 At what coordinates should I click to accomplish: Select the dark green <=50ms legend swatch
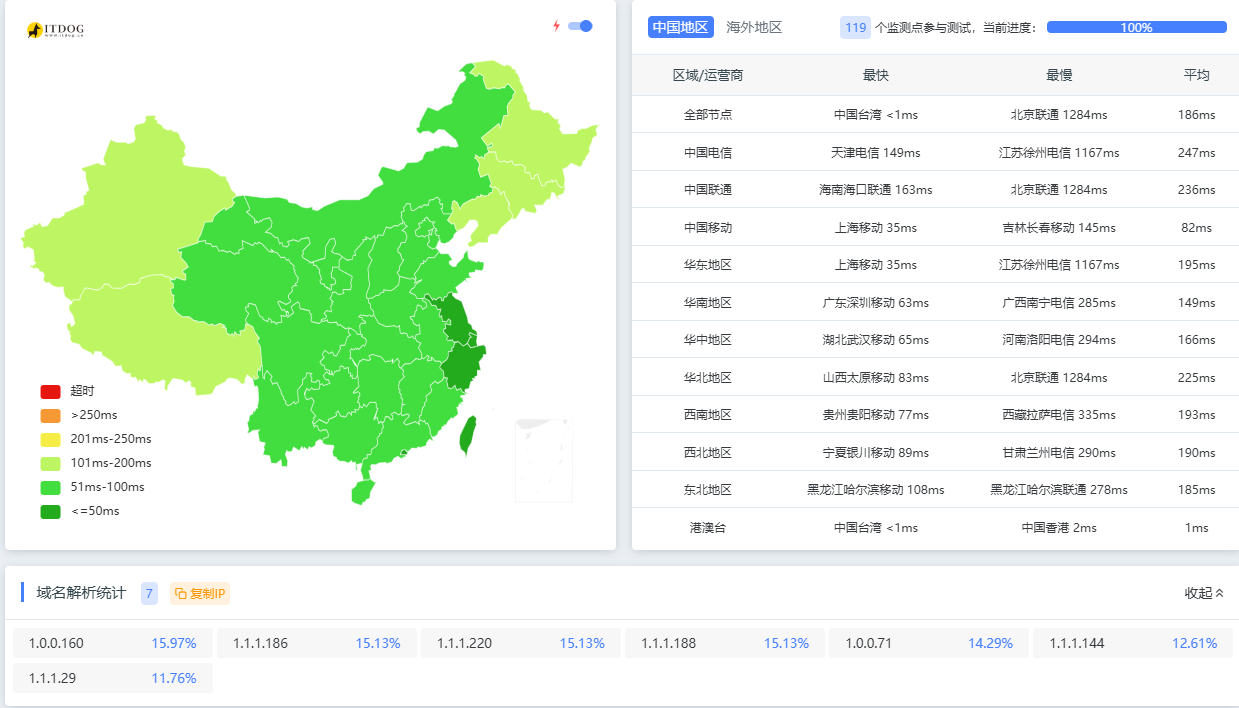click(x=51, y=511)
